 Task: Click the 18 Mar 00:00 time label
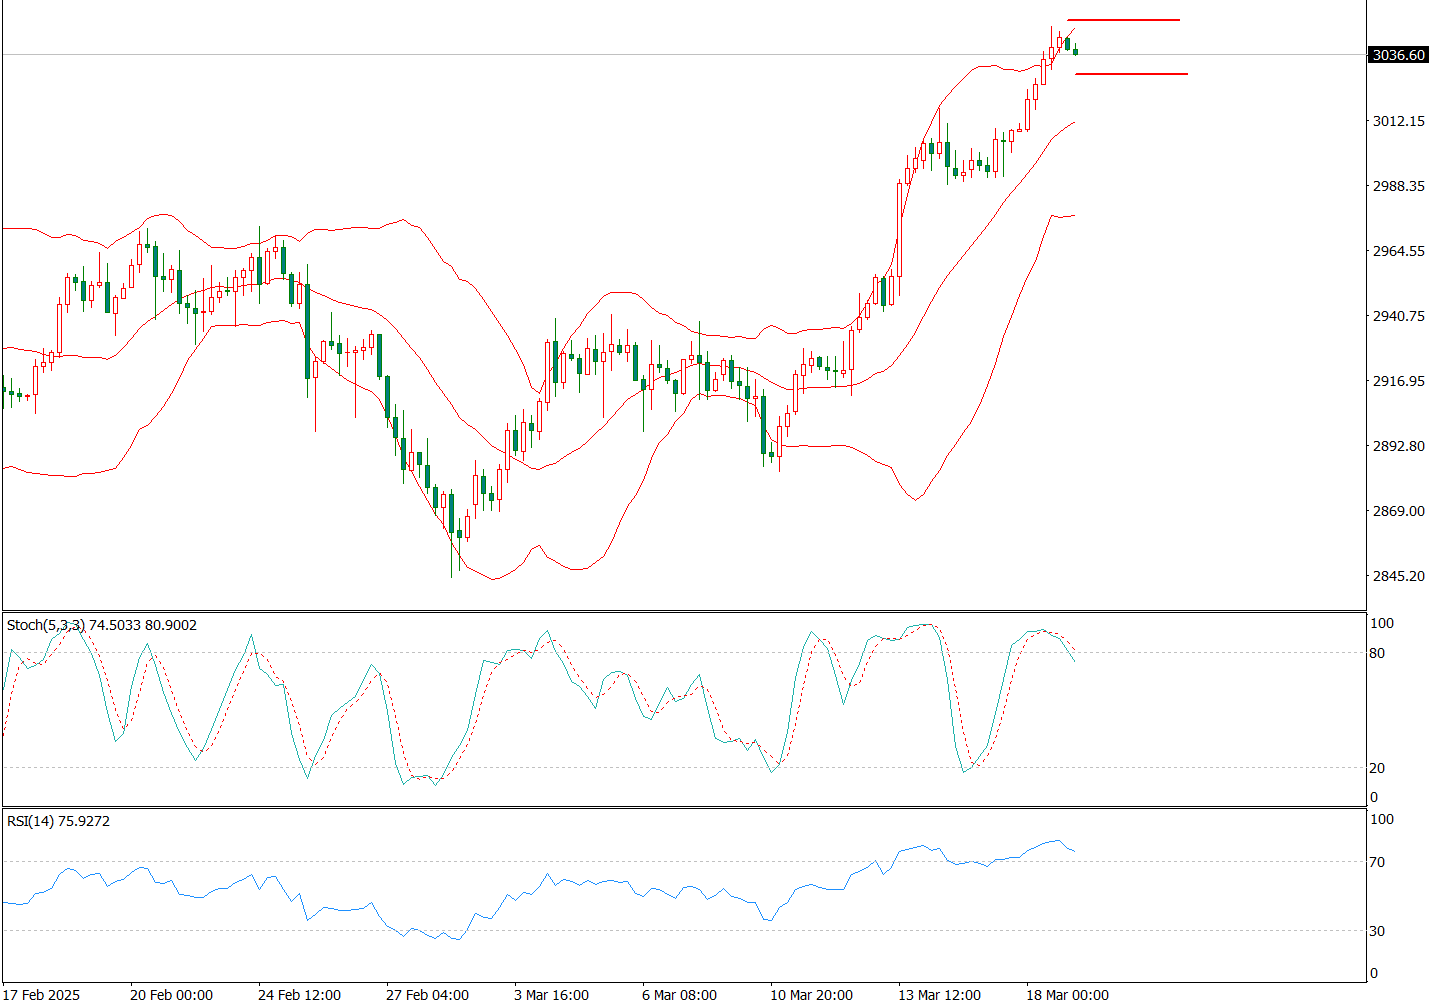pyautogui.click(x=1067, y=994)
